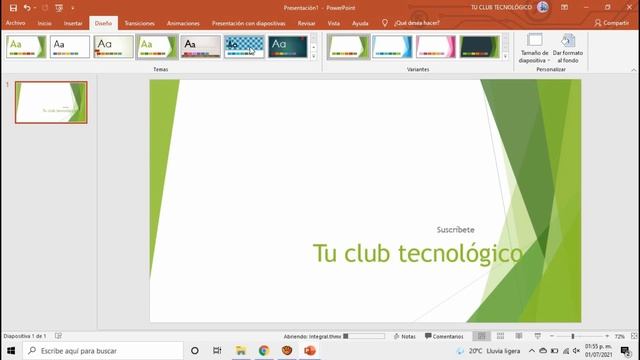
Task: Apply the gray theme with pink bar
Action: pos(201,47)
